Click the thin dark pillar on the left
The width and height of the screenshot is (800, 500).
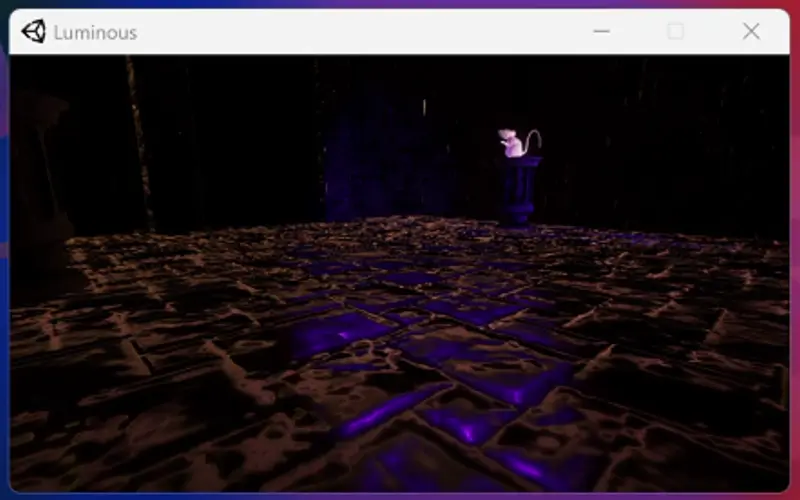pyautogui.click(x=138, y=140)
